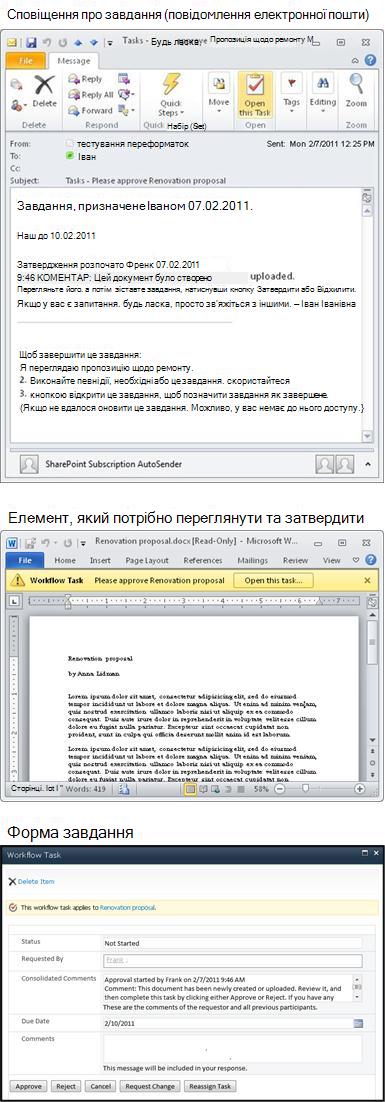Expand the Editing binoculars dropdown

323,93
